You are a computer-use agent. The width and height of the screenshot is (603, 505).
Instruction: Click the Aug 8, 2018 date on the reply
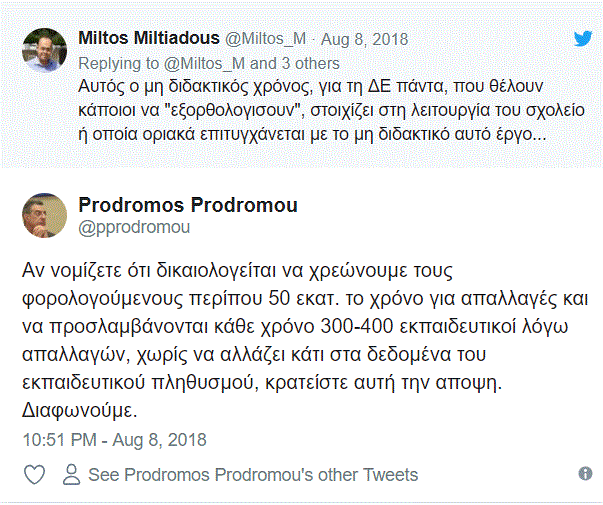pyautogui.click(x=364, y=39)
